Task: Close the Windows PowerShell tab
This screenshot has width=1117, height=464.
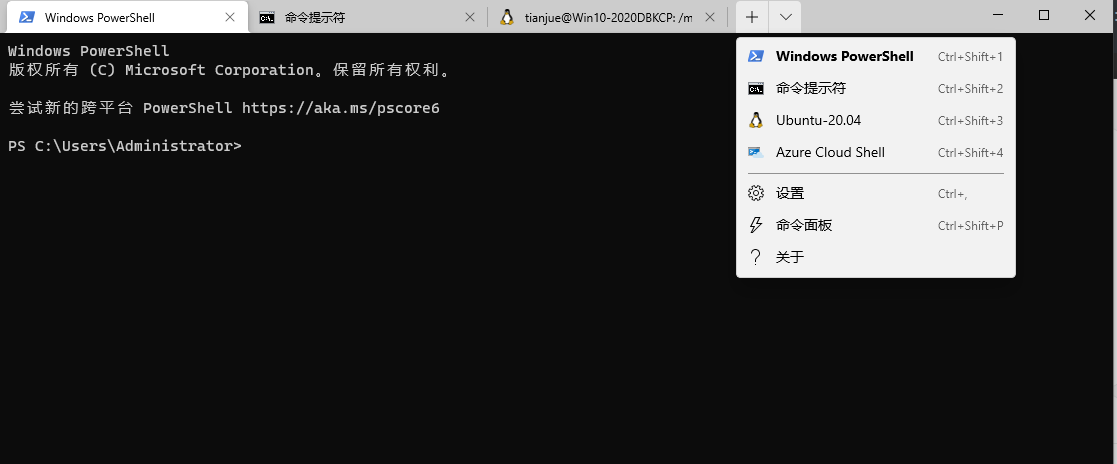Action: pyautogui.click(x=230, y=17)
